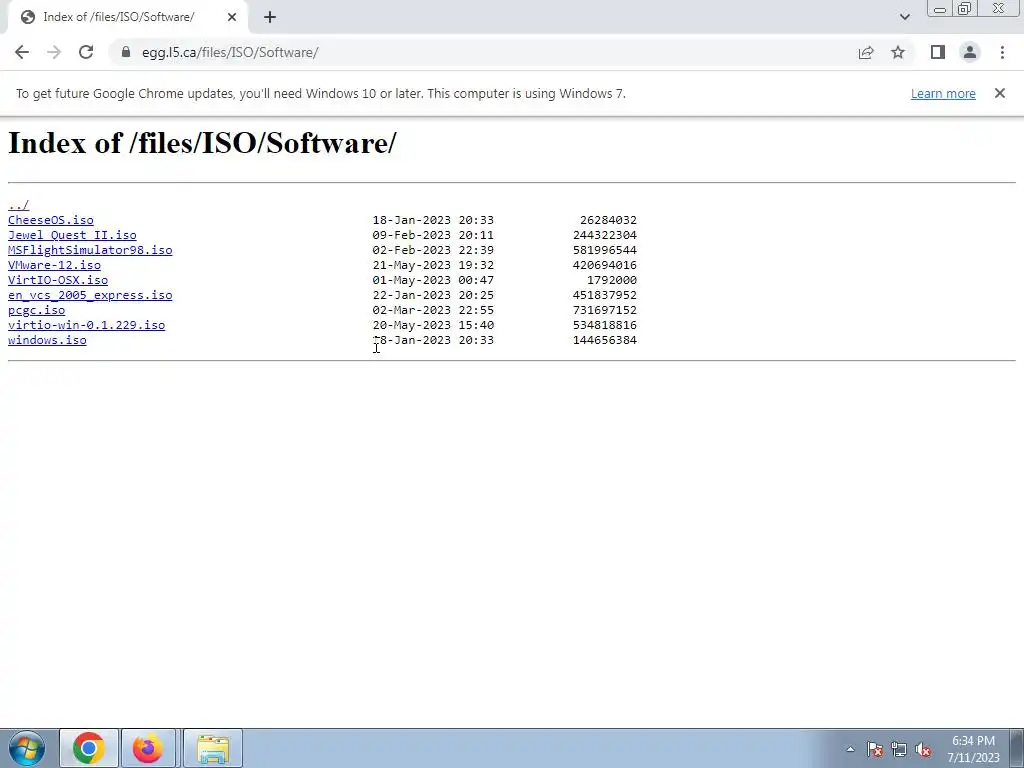The width and height of the screenshot is (1024, 768).
Task: Reload the current page
Action: (86, 52)
